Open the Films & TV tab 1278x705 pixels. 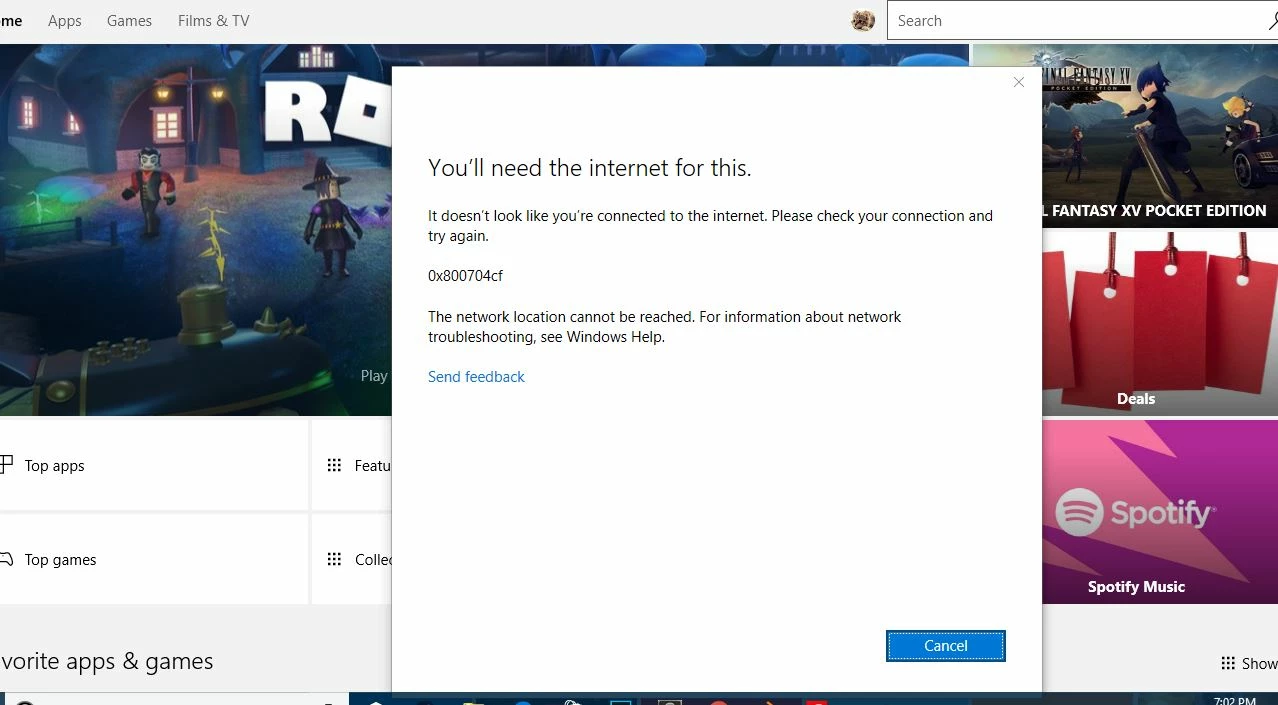(x=213, y=21)
